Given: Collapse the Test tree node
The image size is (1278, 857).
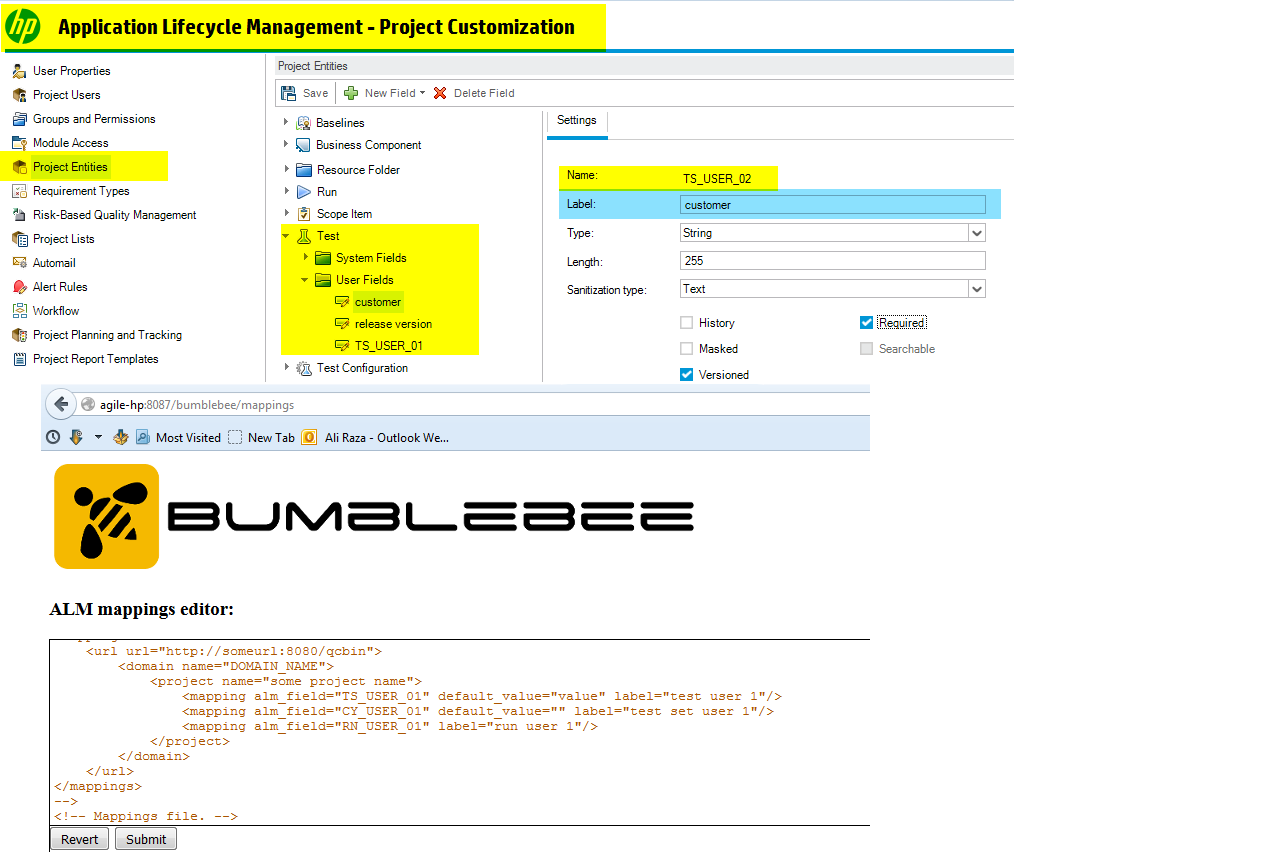Looking at the screenshot, I should pos(286,236).
